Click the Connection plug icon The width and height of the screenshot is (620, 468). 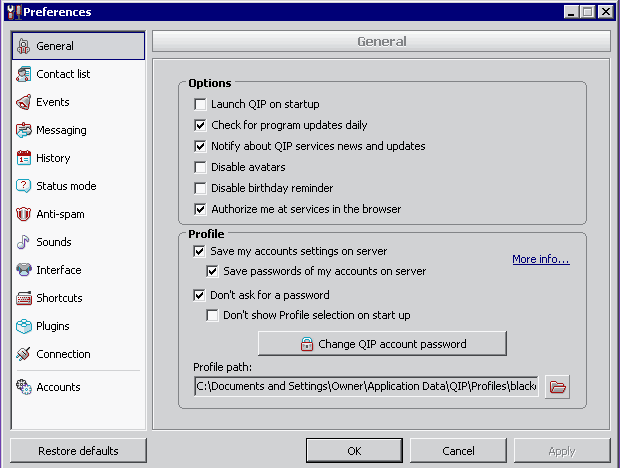pos(23,354)
